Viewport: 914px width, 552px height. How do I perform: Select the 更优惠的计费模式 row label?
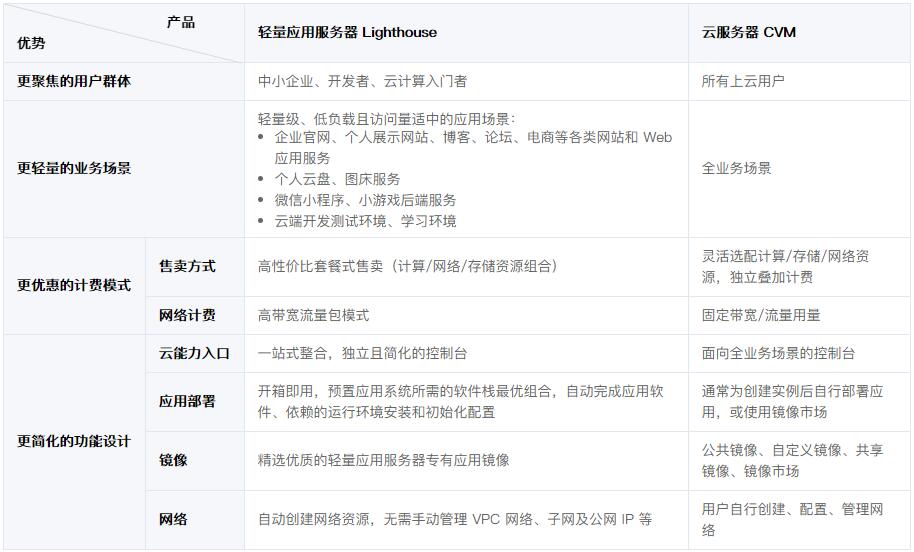[x=74, y=285]
